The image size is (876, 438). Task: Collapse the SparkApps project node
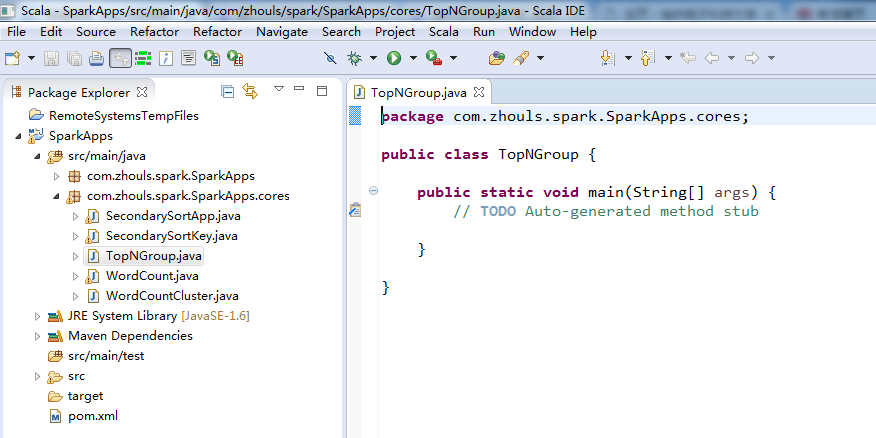pos(18,136)
